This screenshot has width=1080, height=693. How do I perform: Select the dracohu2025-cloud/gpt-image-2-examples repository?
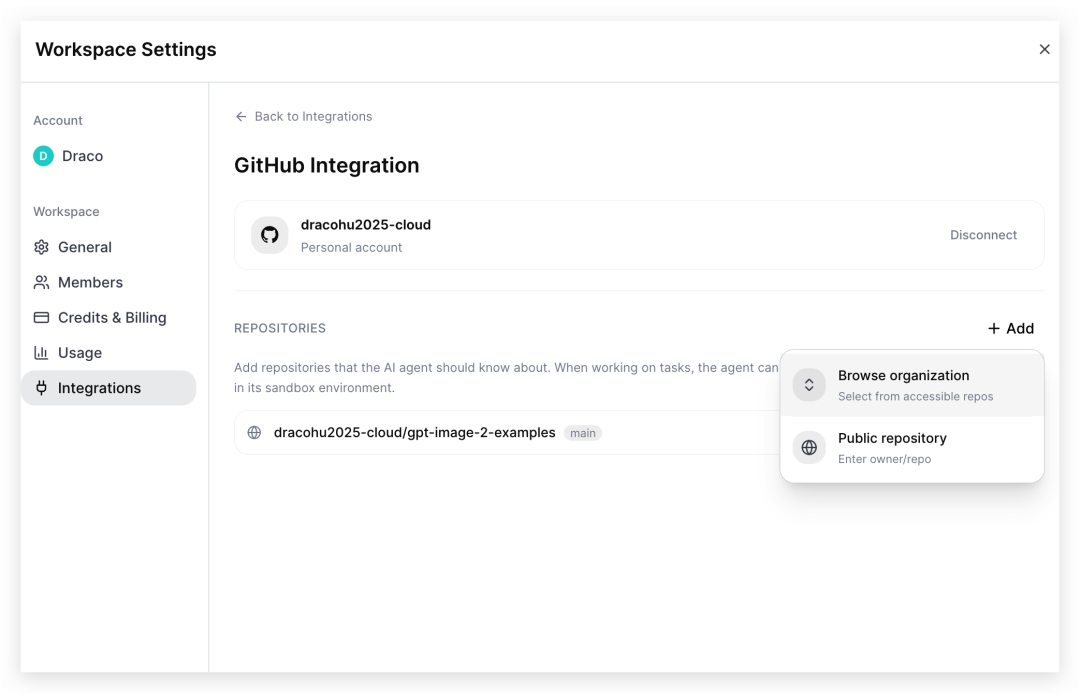tap(415, 433)
